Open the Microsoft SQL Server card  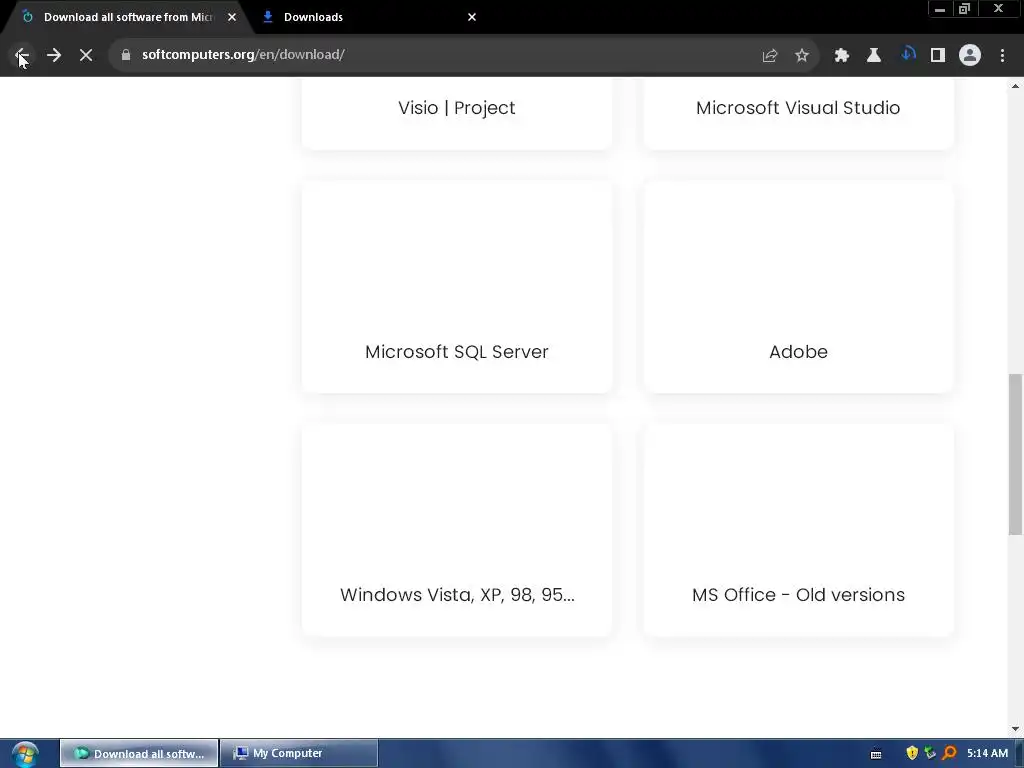click(x=457, y=287)
